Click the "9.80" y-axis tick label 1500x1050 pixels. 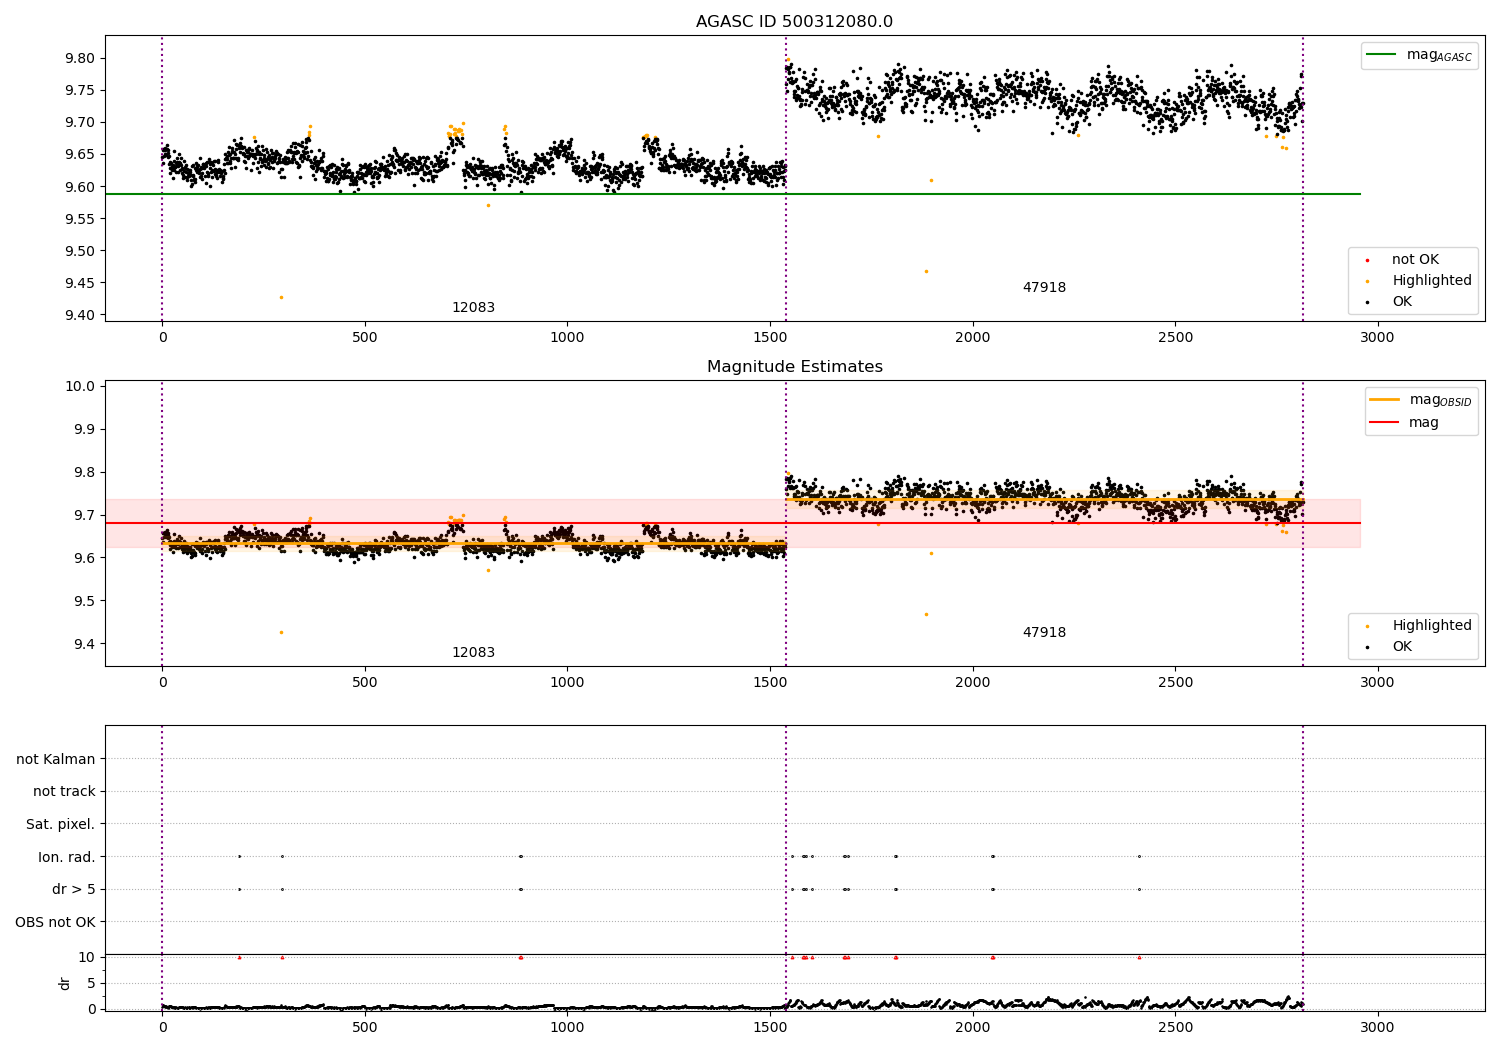tap(80, 58)
